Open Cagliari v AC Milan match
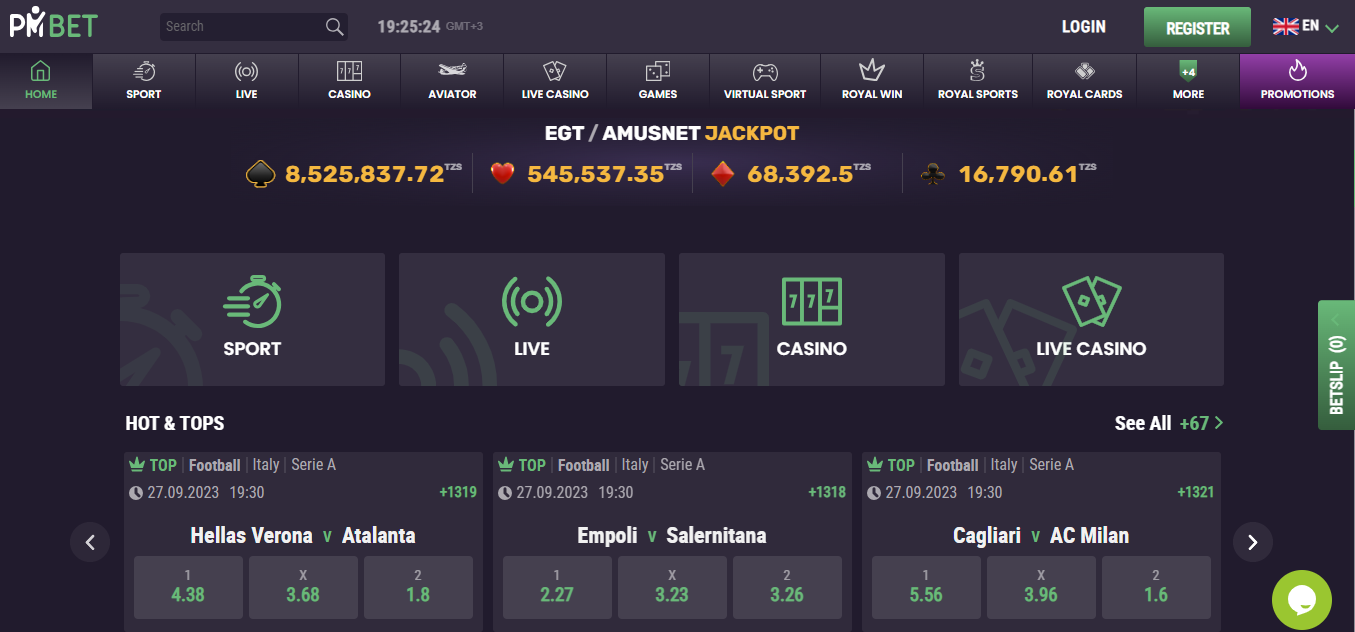Screen dimensions: 1355x632 (x=1041, y=535)
